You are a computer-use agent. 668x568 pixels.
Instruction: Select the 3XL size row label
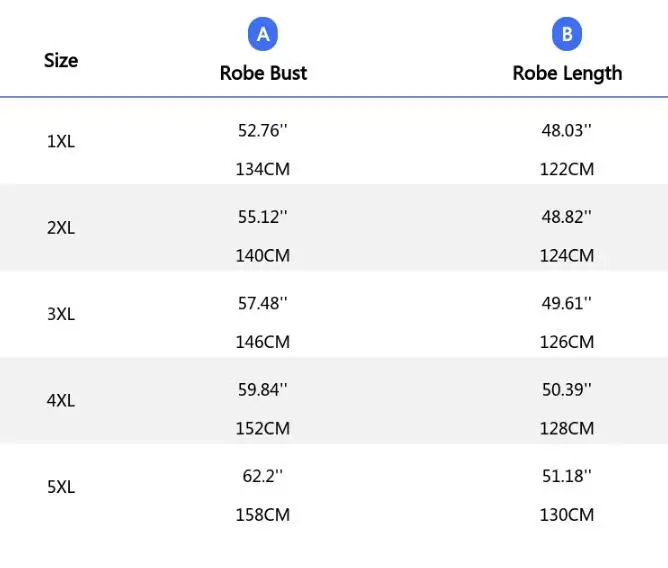pos(61,314)
